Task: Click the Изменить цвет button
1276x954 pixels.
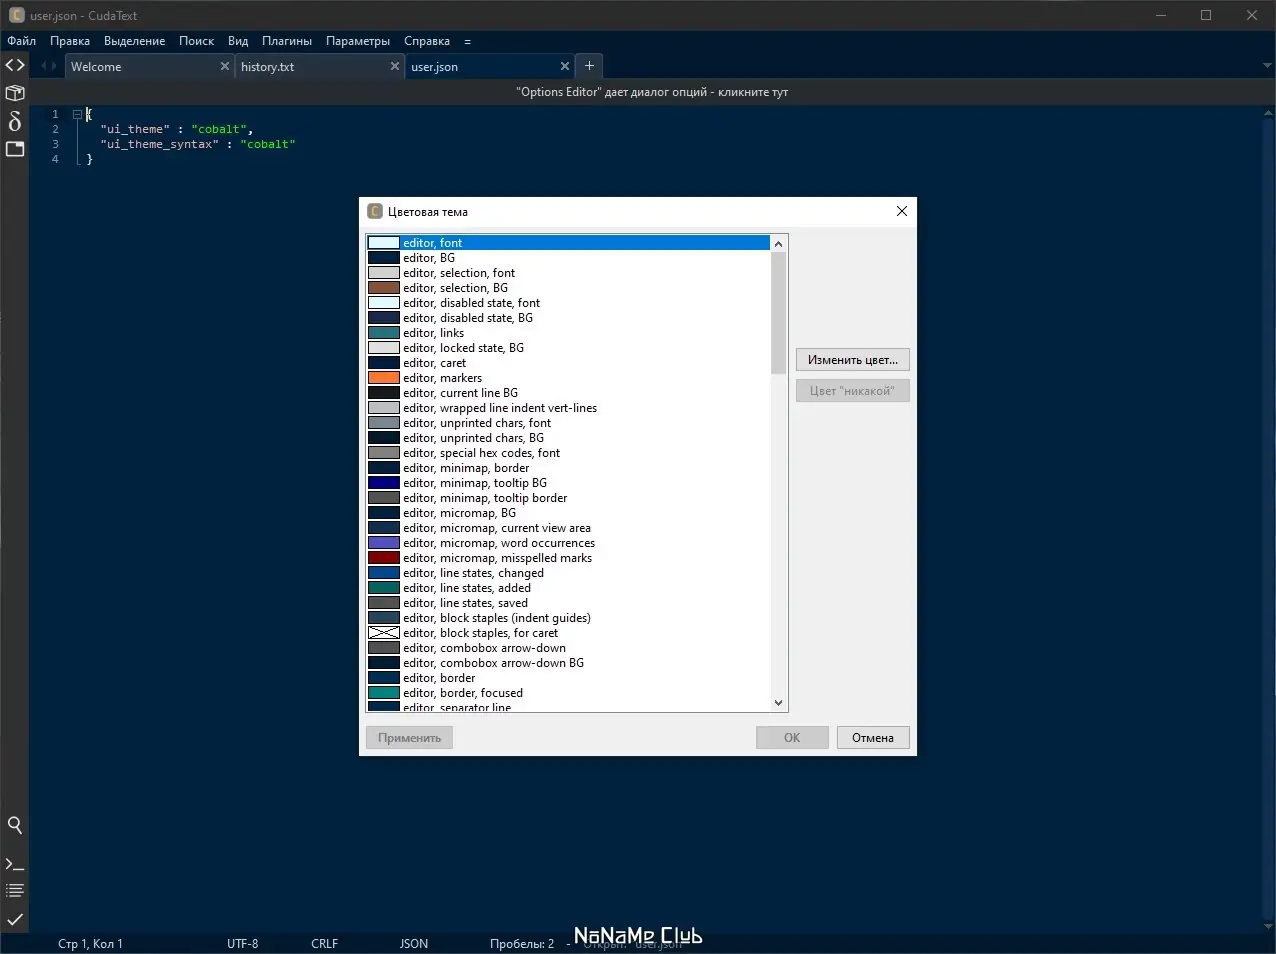Action: click(852, 359)
